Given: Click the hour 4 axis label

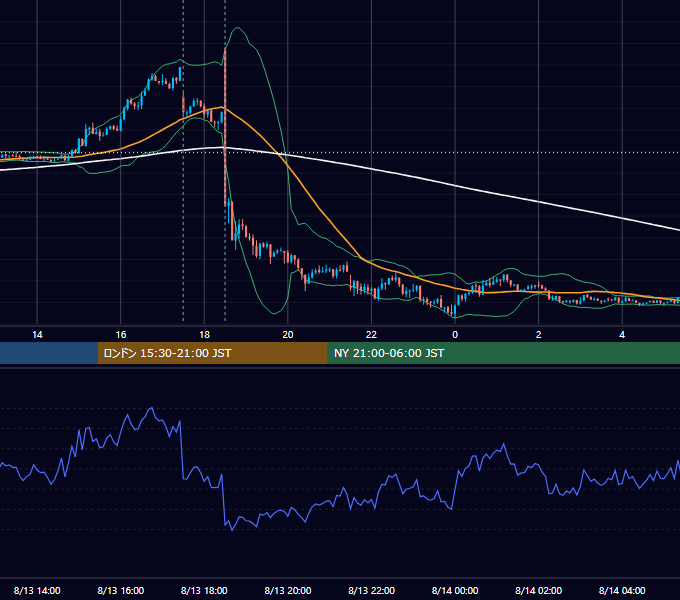Looking at the screenshot, I should click(622, 335).
